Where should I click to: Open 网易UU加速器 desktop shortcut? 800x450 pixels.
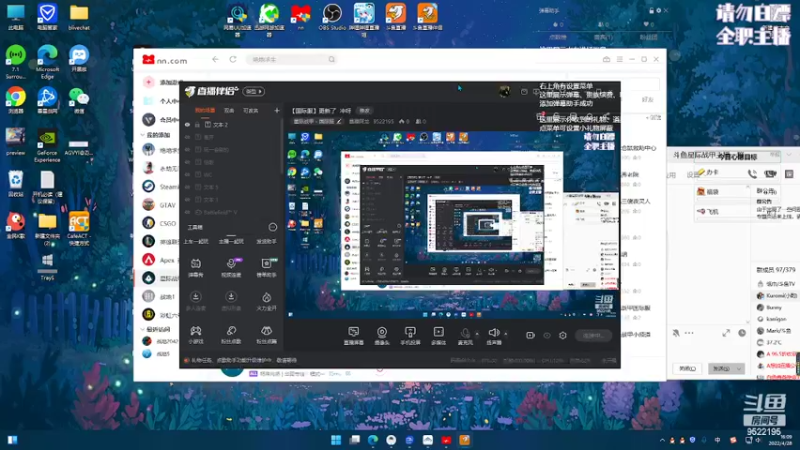tap(237, 19)
